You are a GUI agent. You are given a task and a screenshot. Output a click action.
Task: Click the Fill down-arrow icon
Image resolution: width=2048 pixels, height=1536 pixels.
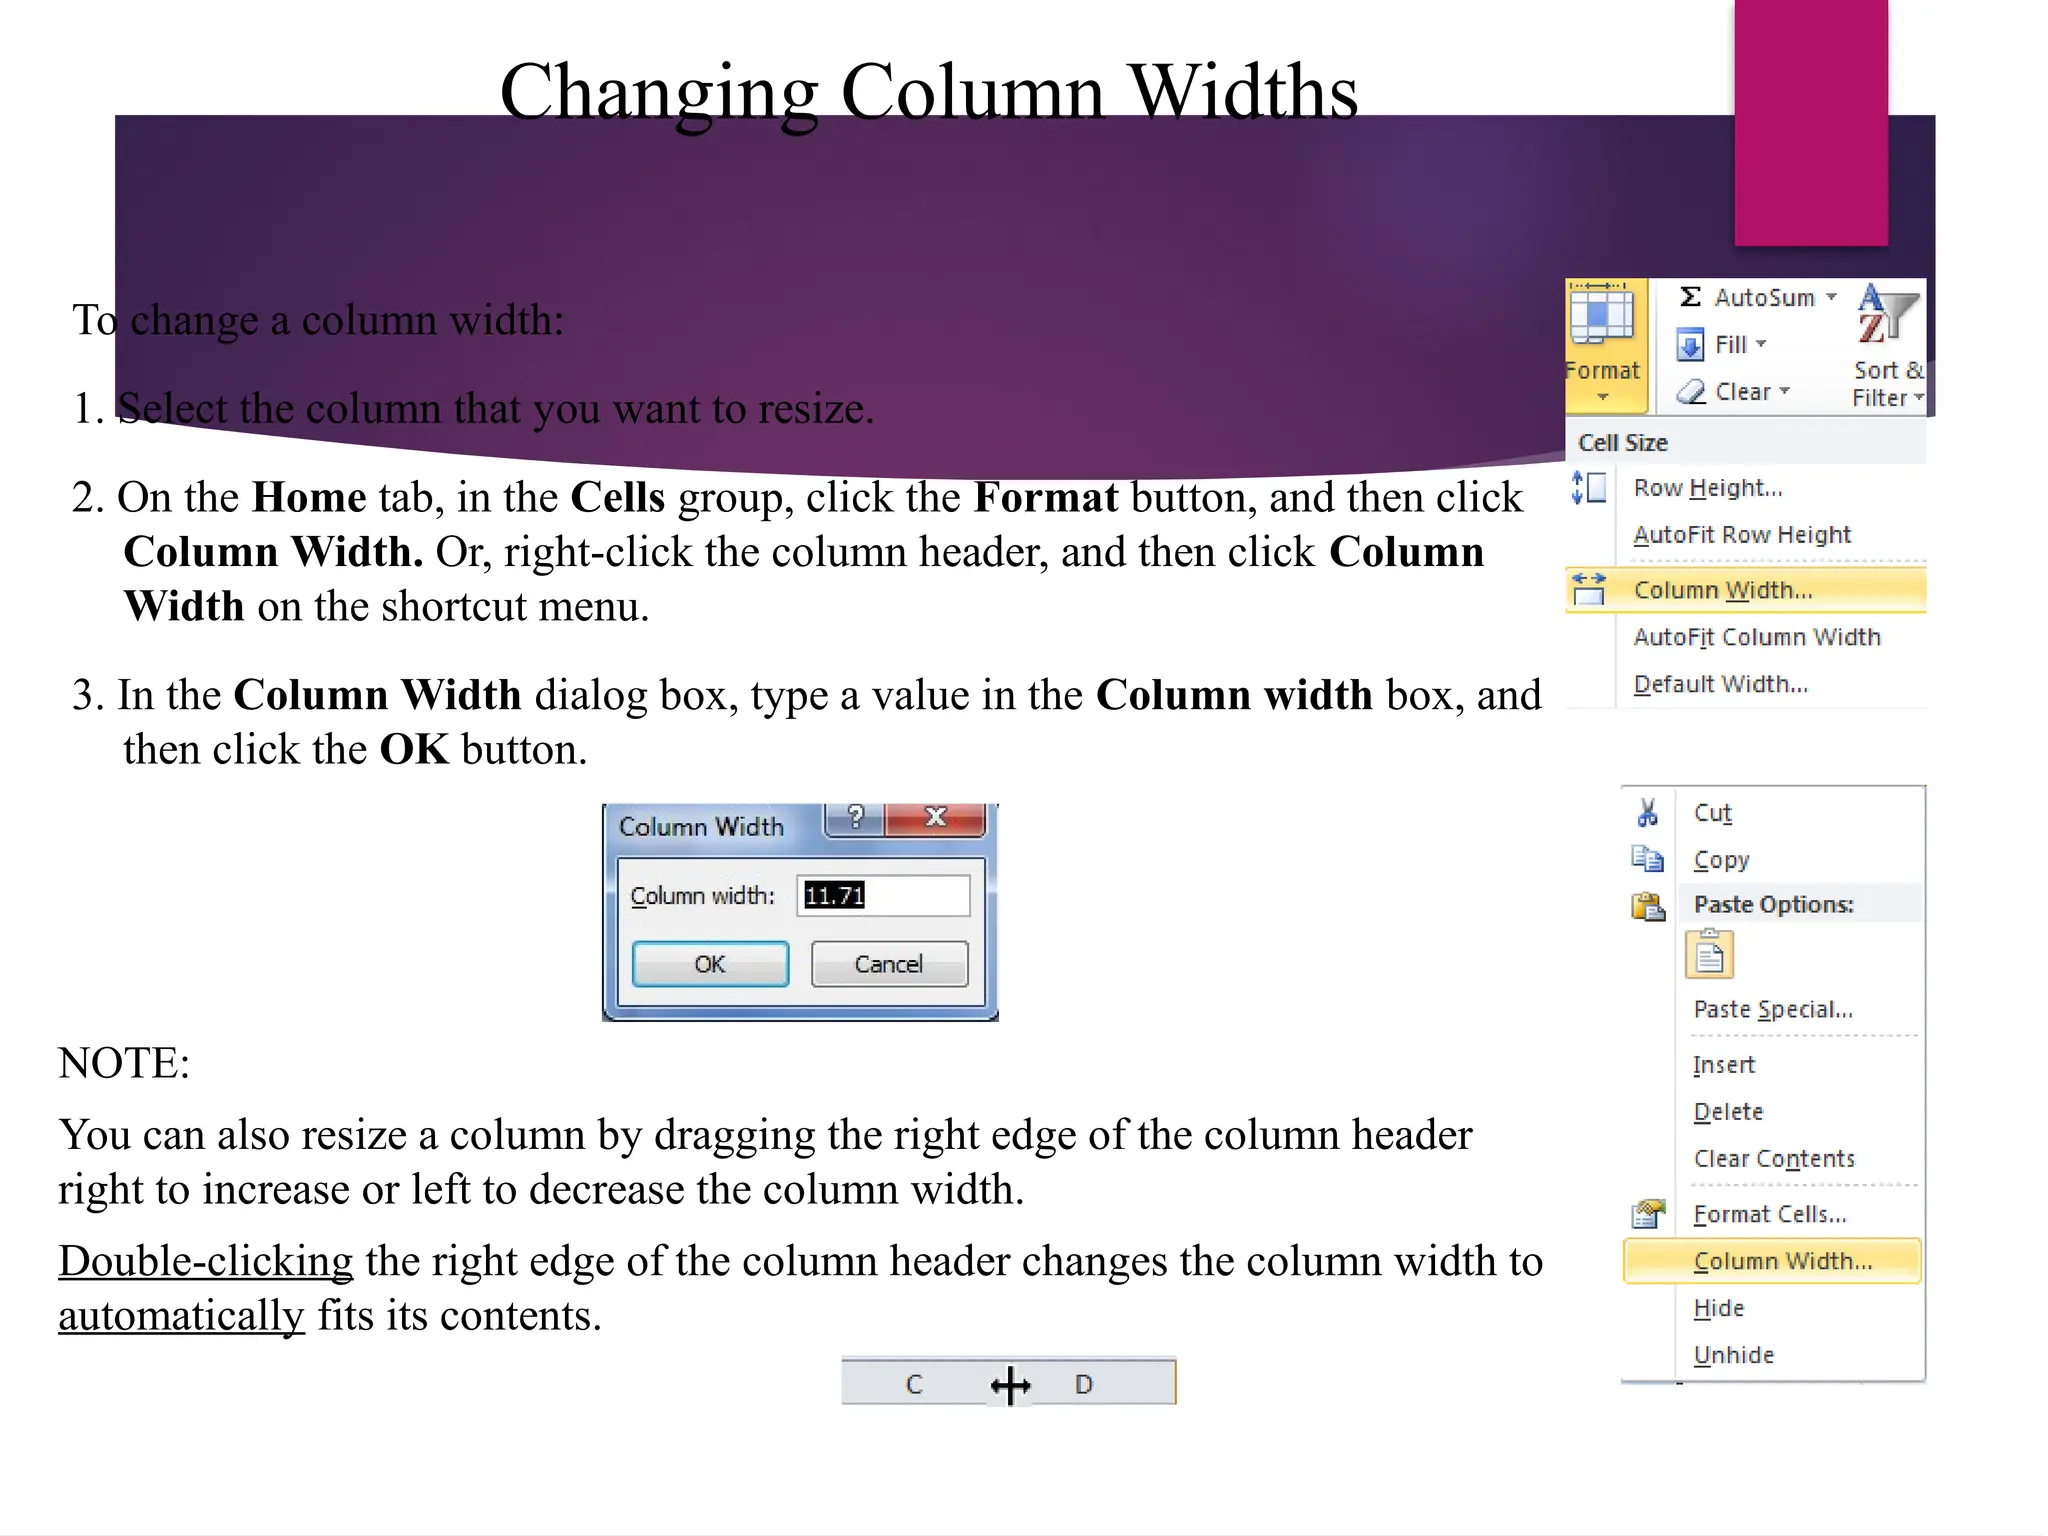1690,345
